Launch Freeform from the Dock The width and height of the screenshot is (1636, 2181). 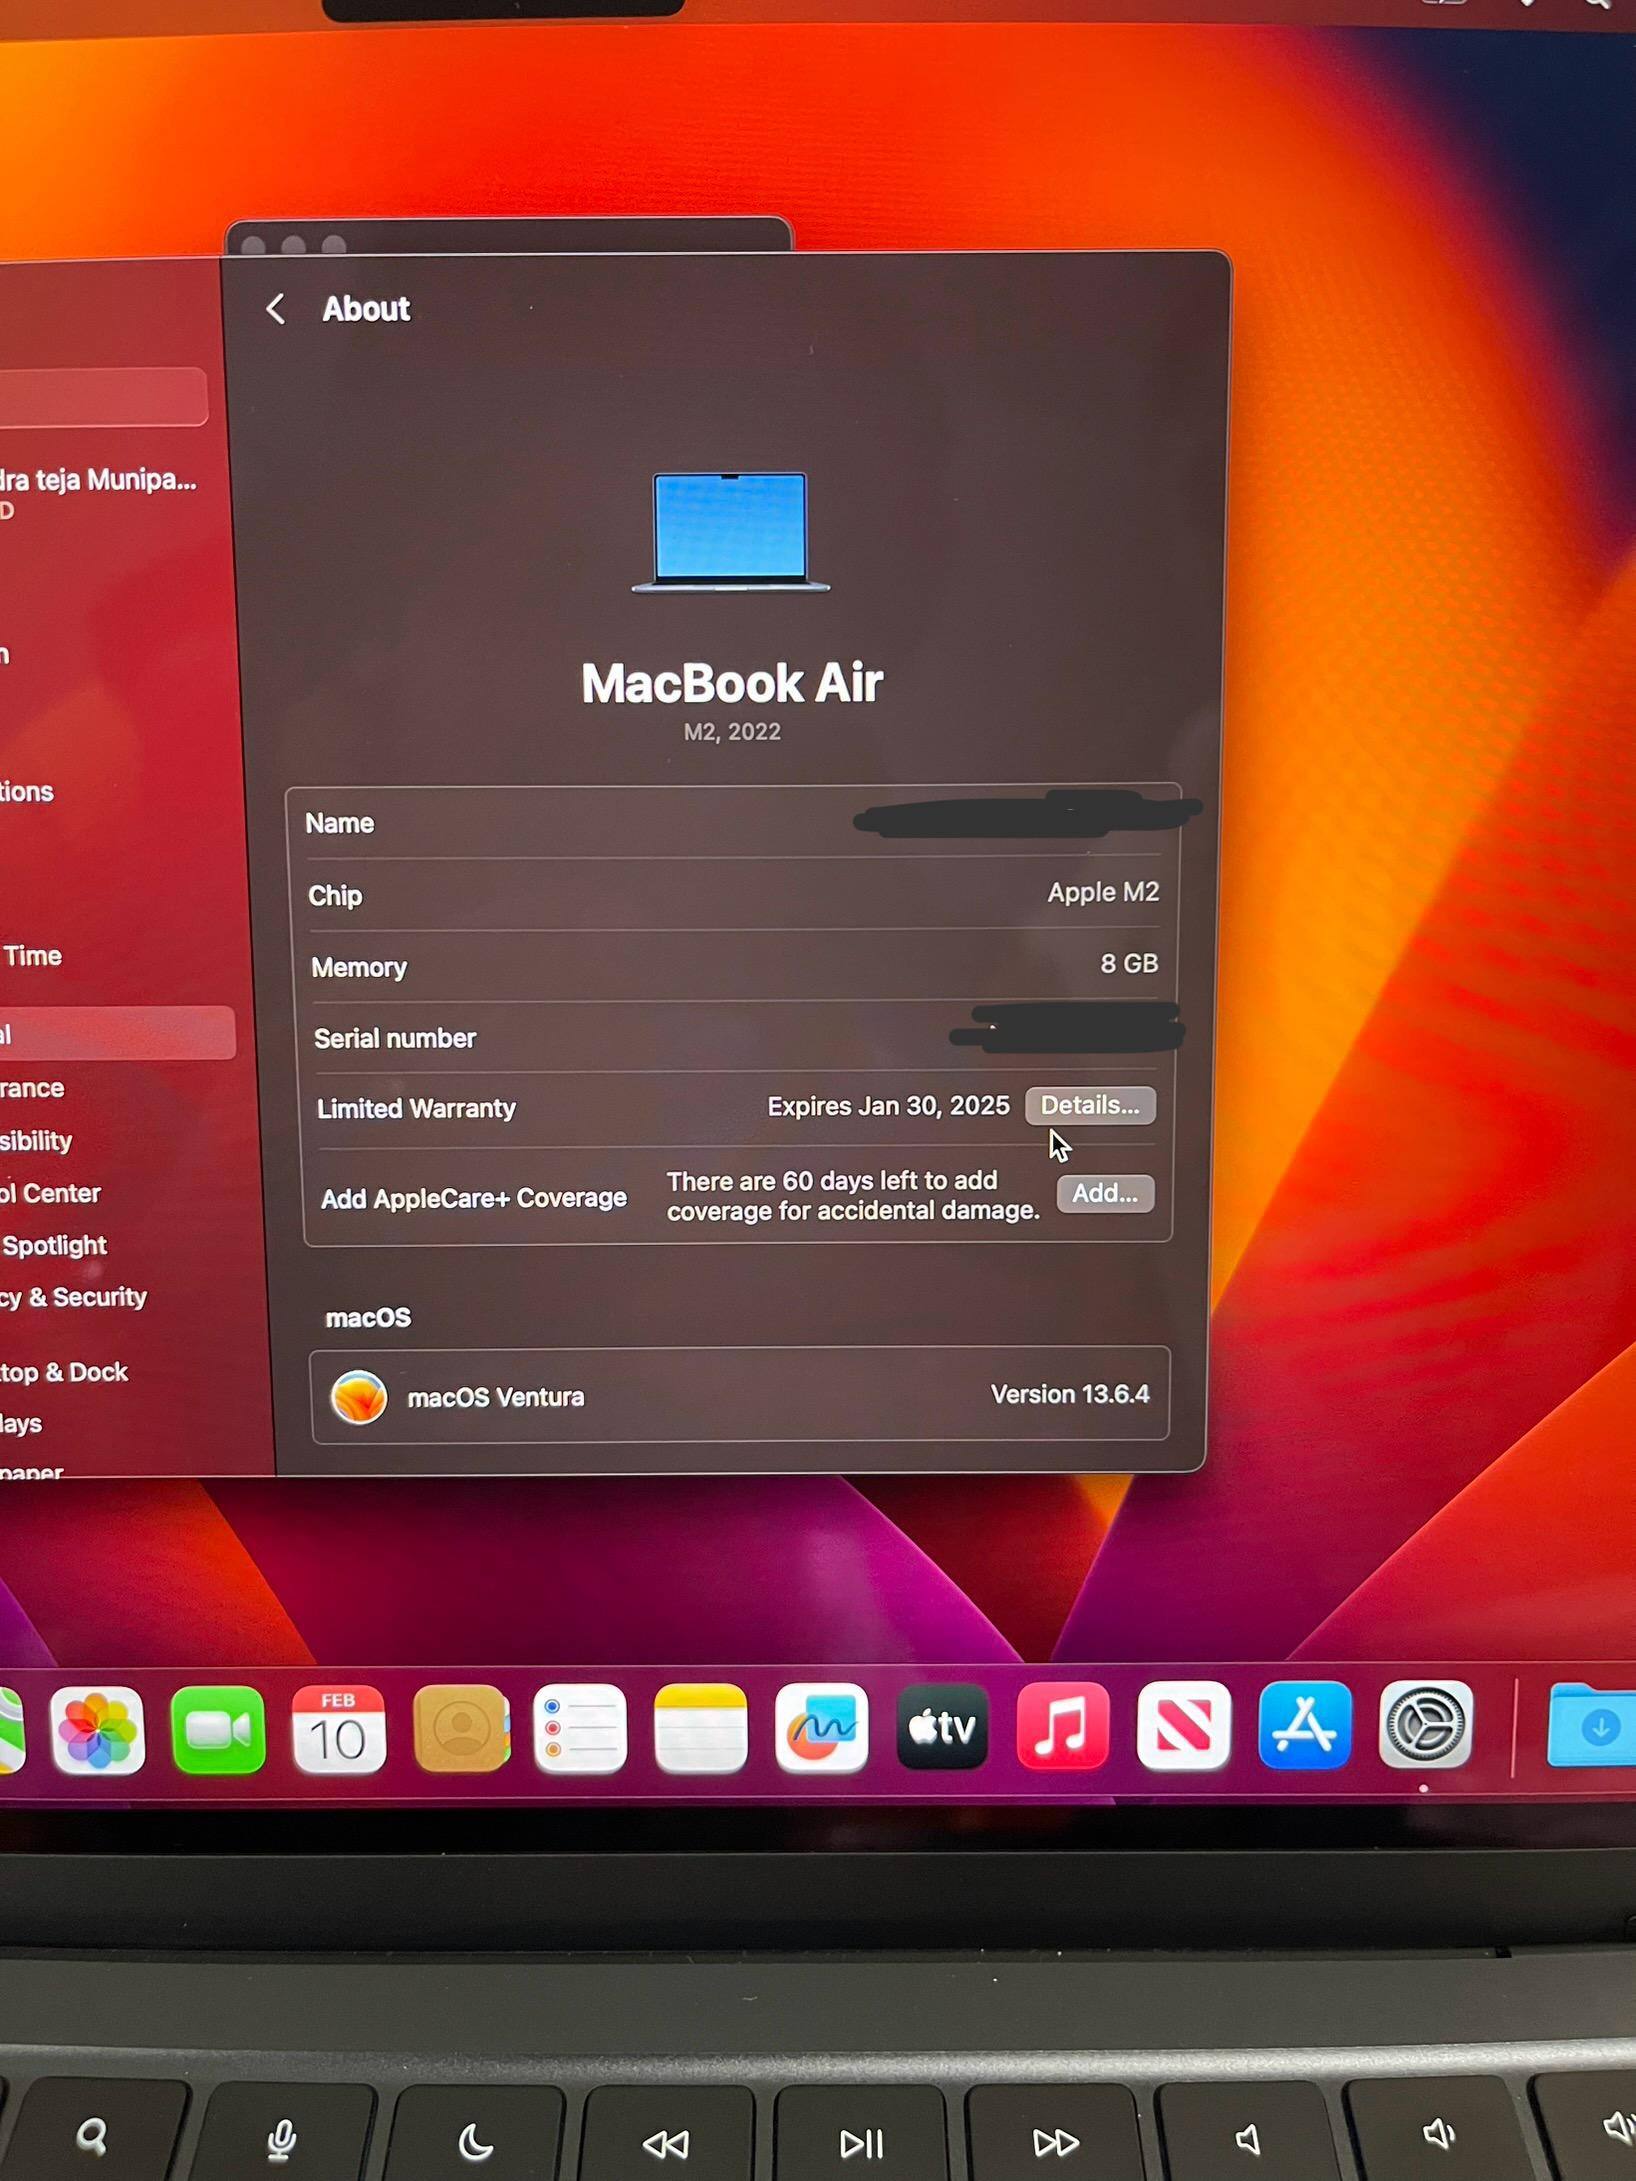tap(821, 1728)
